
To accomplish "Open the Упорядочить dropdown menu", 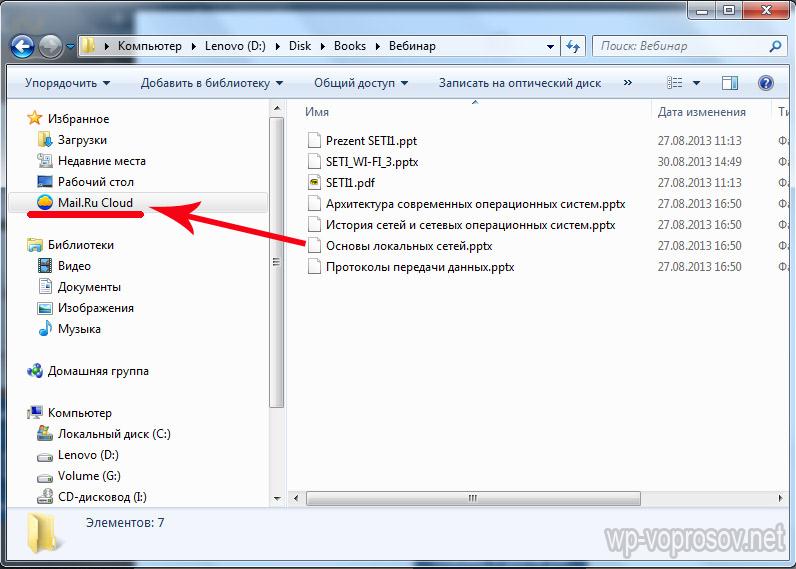I will click(x=67, y=83).
